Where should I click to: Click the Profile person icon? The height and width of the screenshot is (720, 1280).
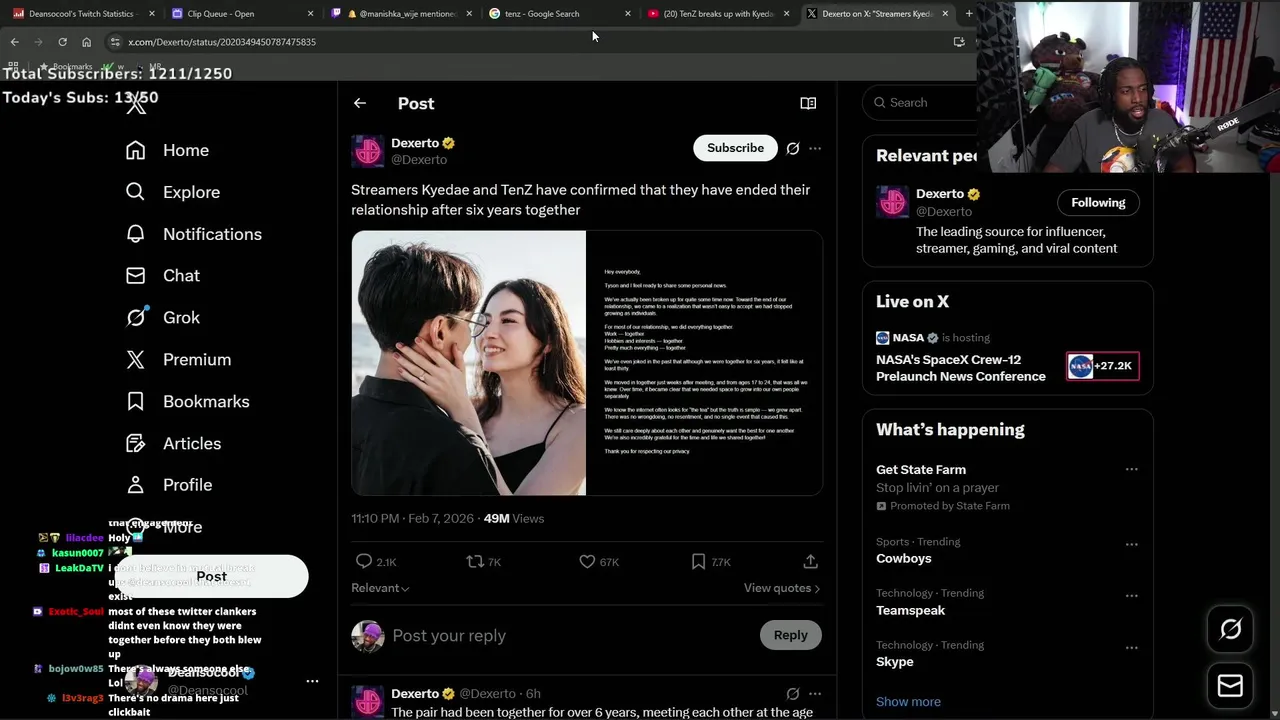coord(136,485)
